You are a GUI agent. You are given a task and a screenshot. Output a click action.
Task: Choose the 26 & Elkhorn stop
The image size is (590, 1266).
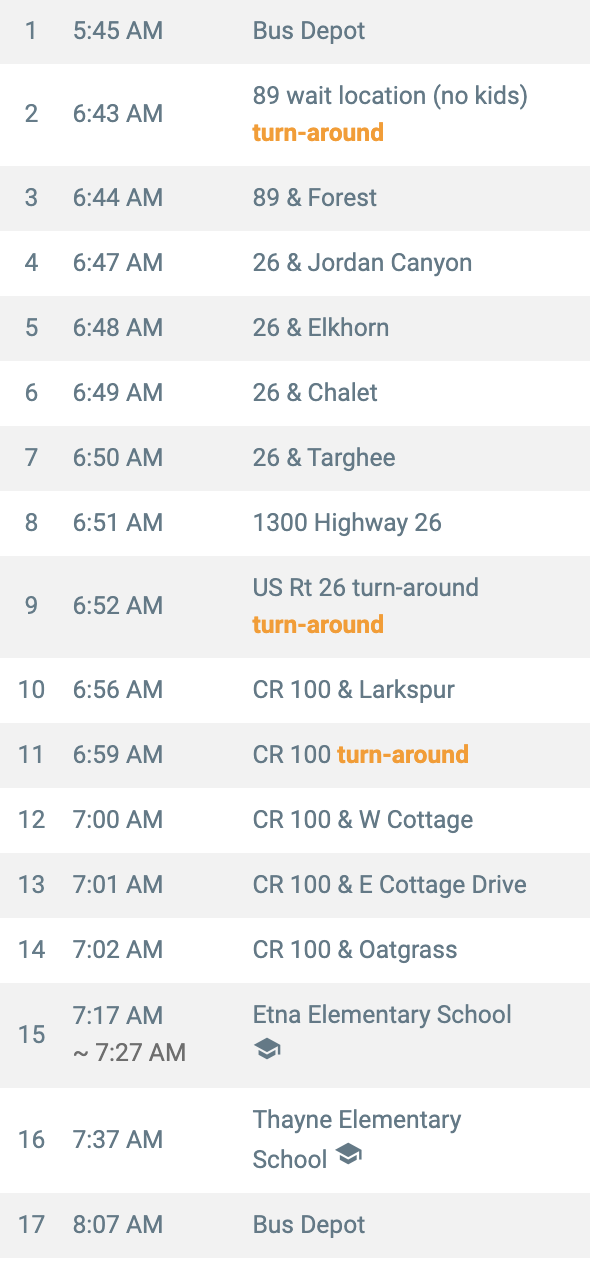point(295,328)
